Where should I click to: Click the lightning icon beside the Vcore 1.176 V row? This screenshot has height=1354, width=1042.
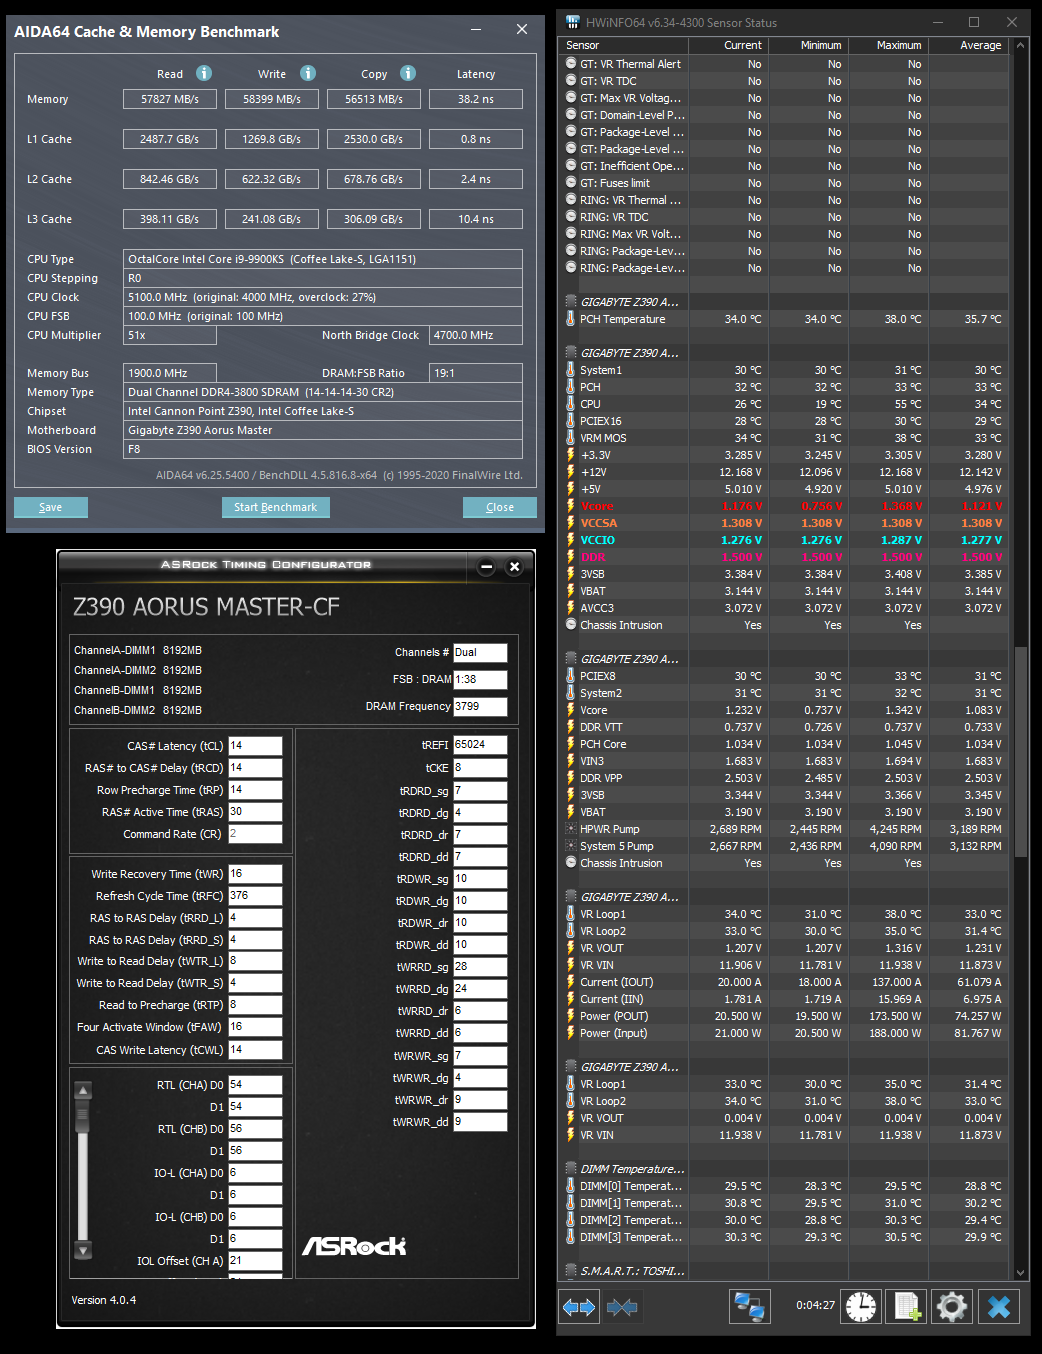[570, 506]
